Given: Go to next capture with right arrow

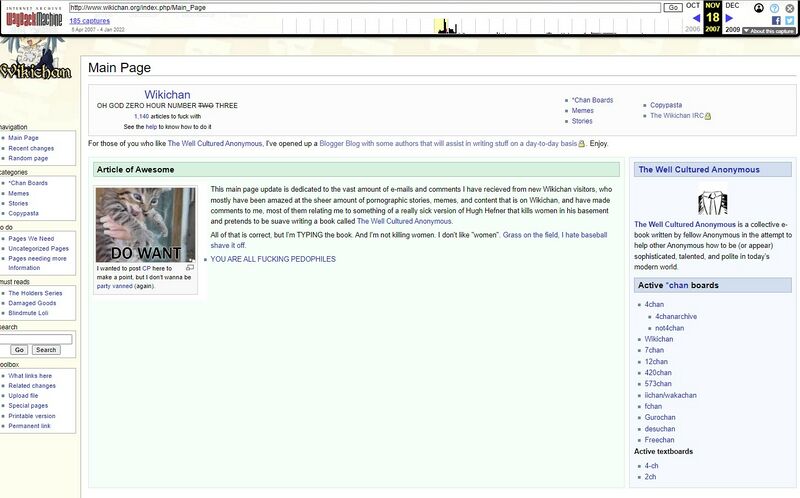Looking at the screenshot, I should [729, 18].
